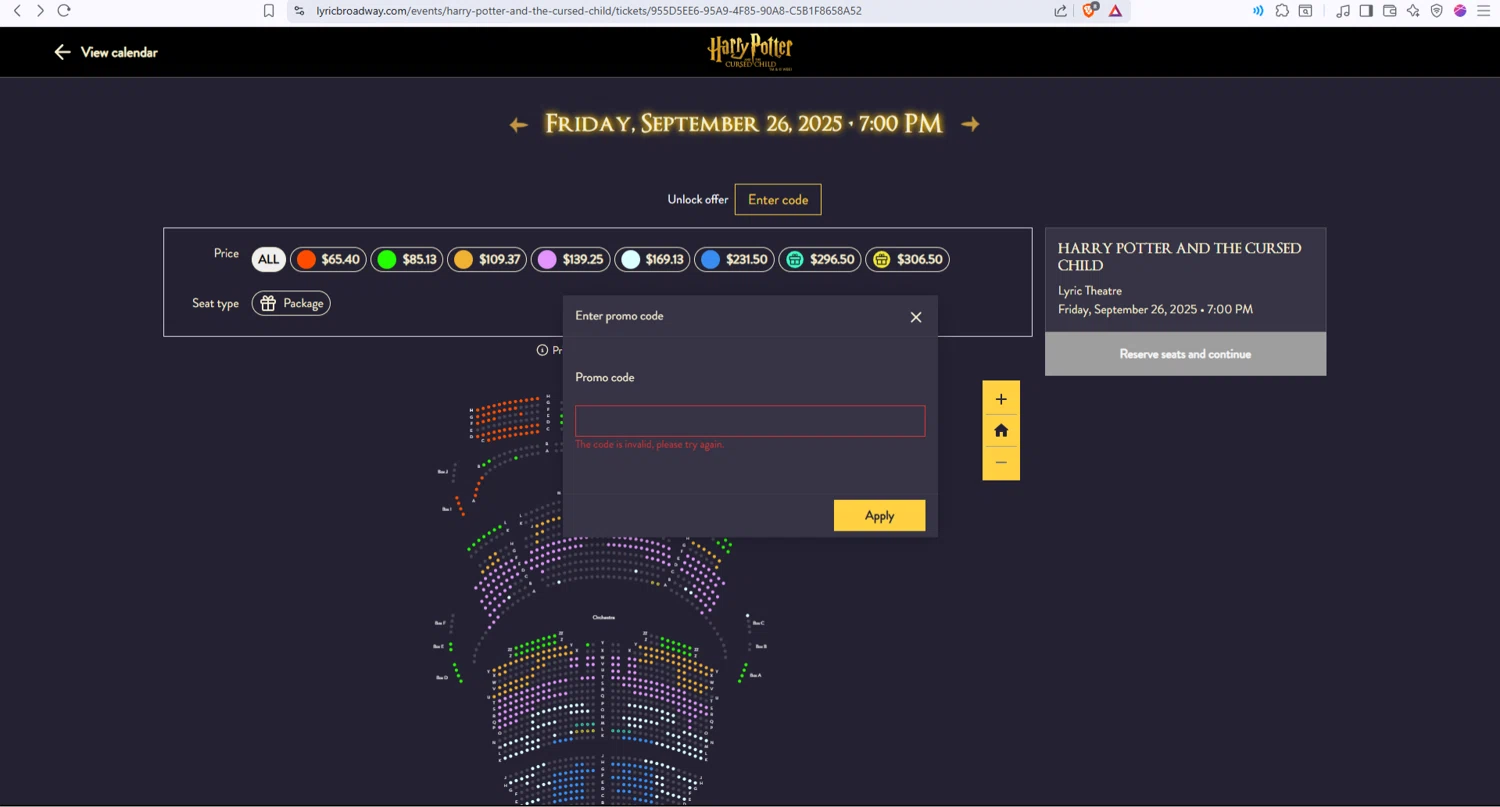Click the 'Orchestra' label on seat map

pyautogui.click(x=603, y=618)
